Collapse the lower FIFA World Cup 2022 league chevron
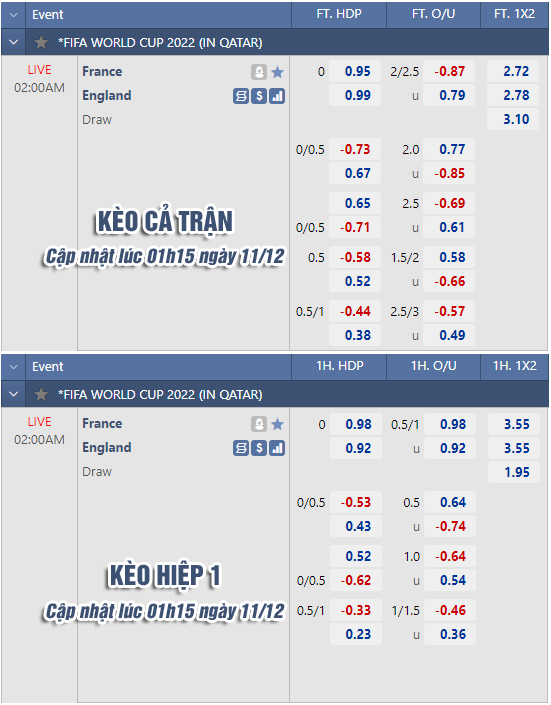The image size is (551, 705). point(13,395)
